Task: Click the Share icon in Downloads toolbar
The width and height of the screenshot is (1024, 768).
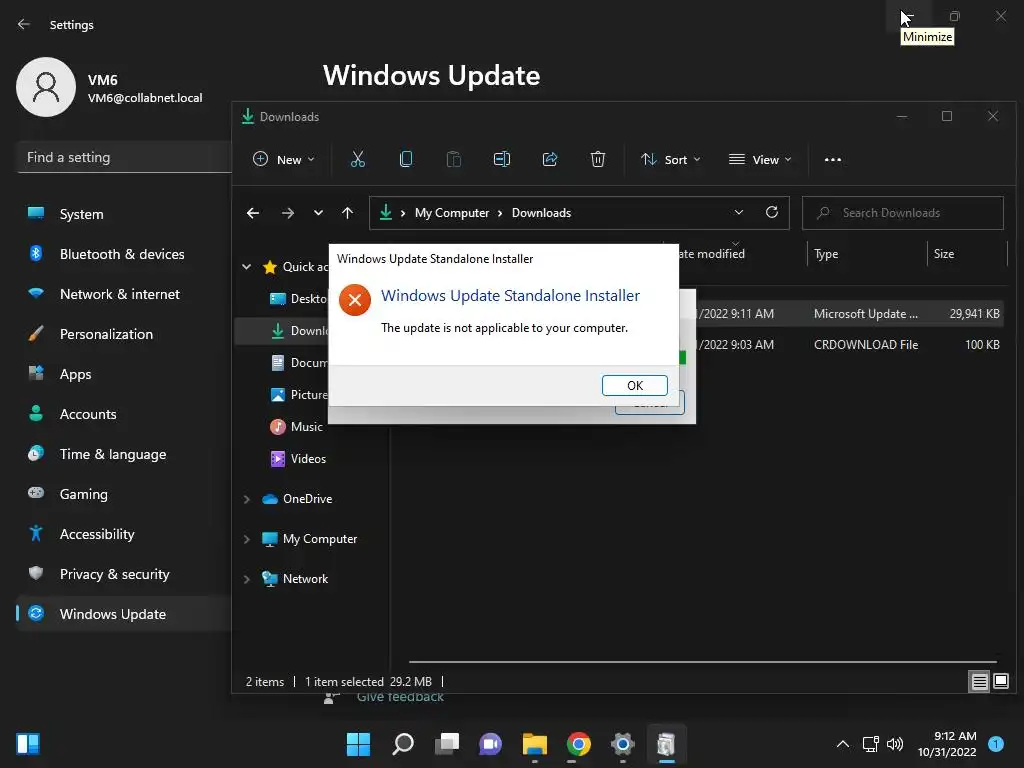Action: 550,159
